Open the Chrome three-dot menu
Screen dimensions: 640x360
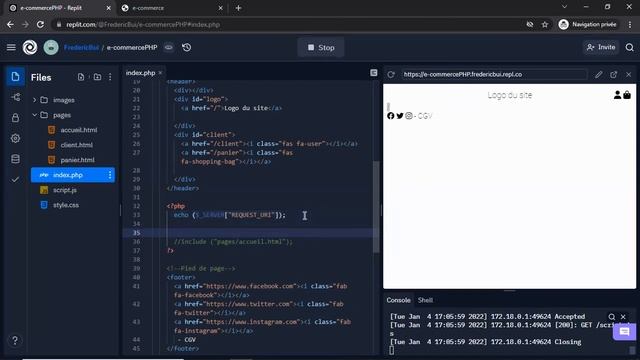click(629, 24)
